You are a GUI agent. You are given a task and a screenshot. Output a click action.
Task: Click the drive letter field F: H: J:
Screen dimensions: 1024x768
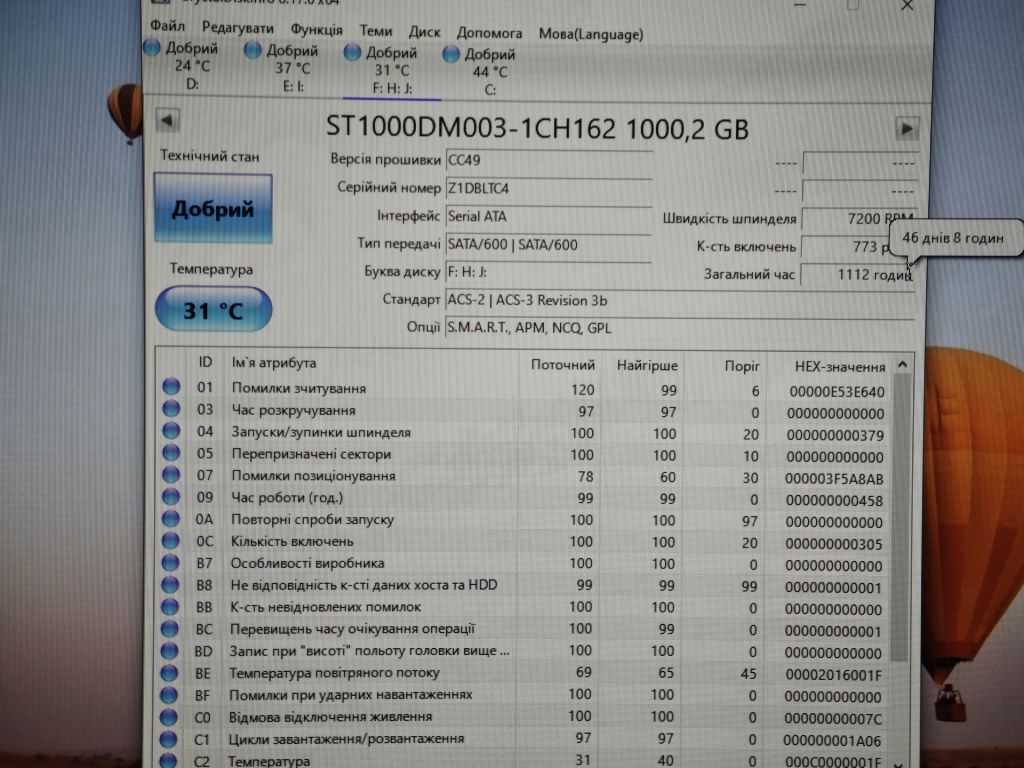point(549,272)
